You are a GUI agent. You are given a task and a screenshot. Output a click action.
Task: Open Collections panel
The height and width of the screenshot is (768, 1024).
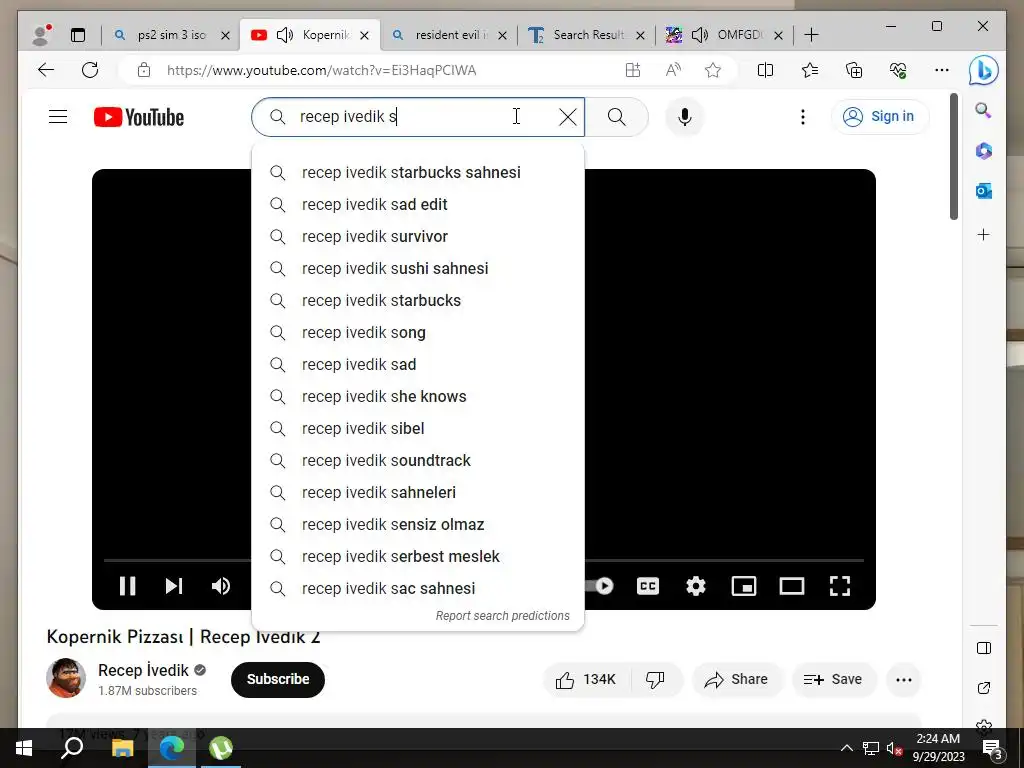click(x=854, y=70)
